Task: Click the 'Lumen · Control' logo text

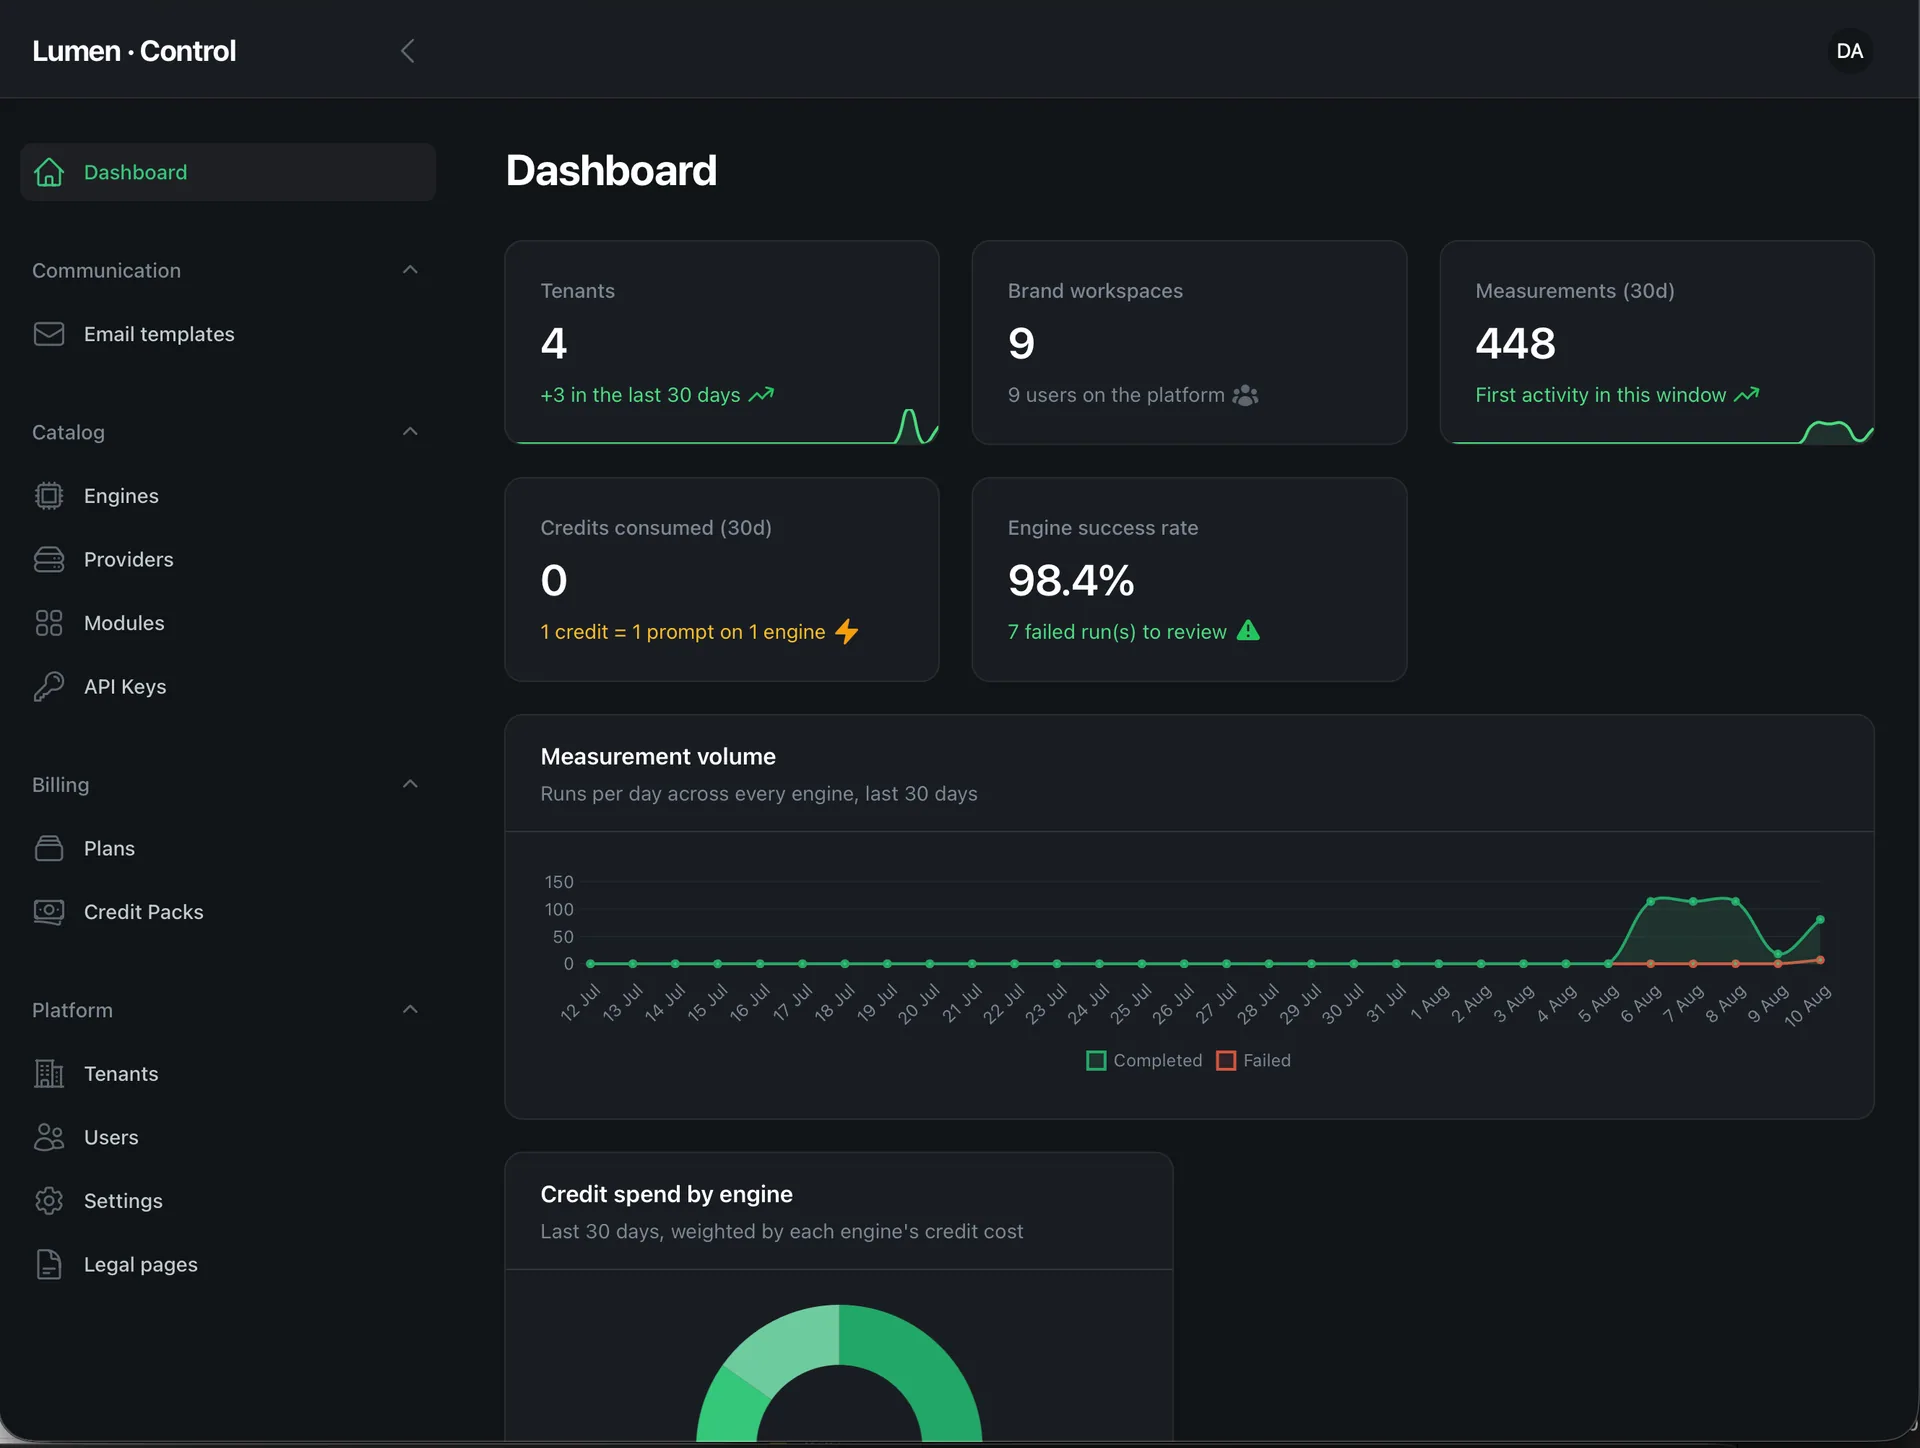Action: pyautogui.click(x=134, y=51)
